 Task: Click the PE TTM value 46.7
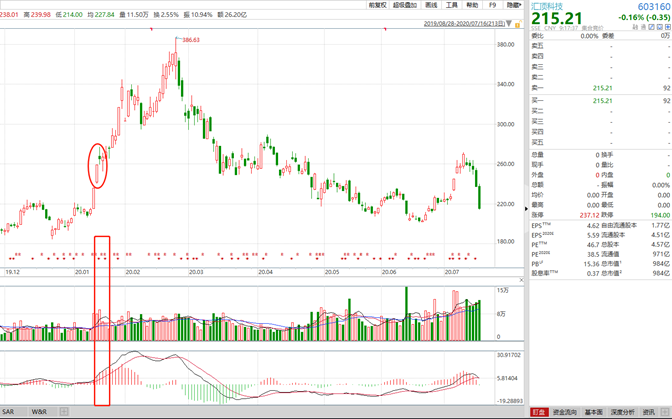(593, 245)
